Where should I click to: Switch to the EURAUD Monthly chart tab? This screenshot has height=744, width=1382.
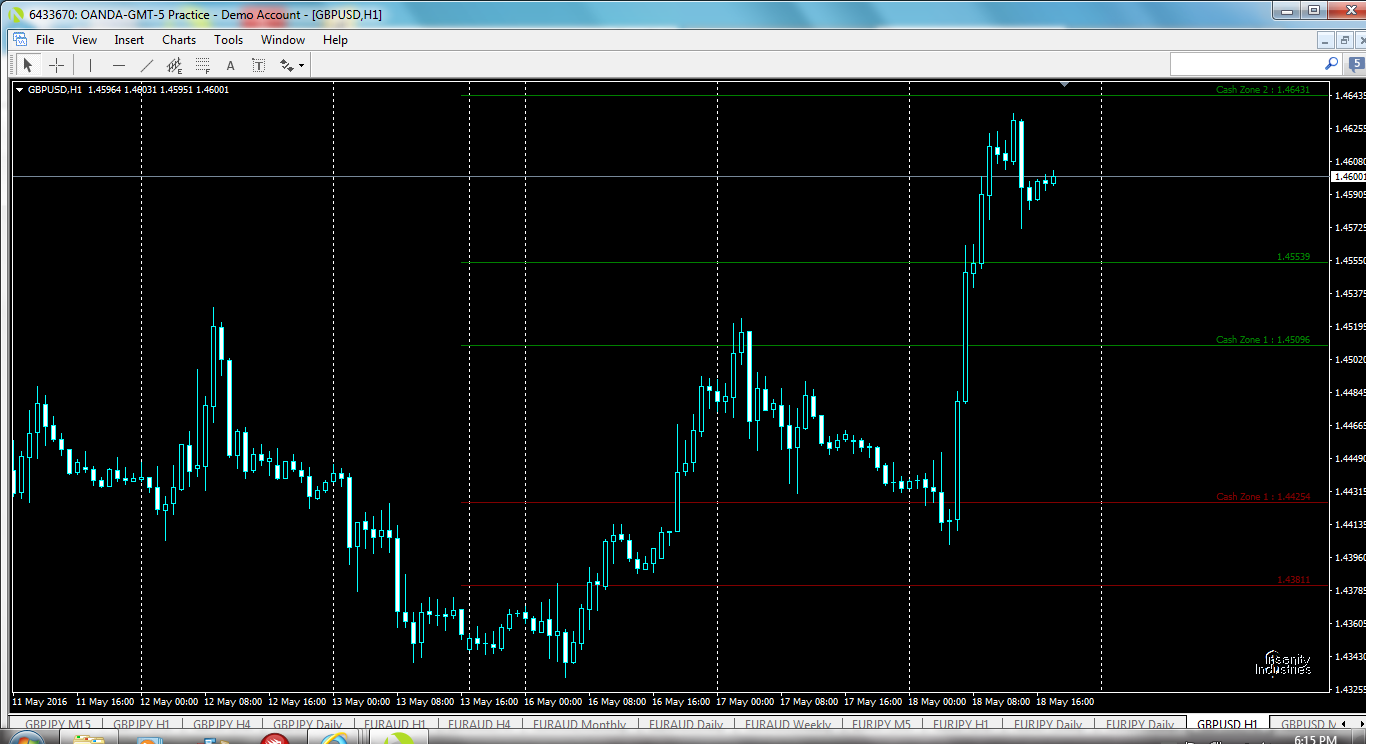pyautogui.click(x=579, y=724)
